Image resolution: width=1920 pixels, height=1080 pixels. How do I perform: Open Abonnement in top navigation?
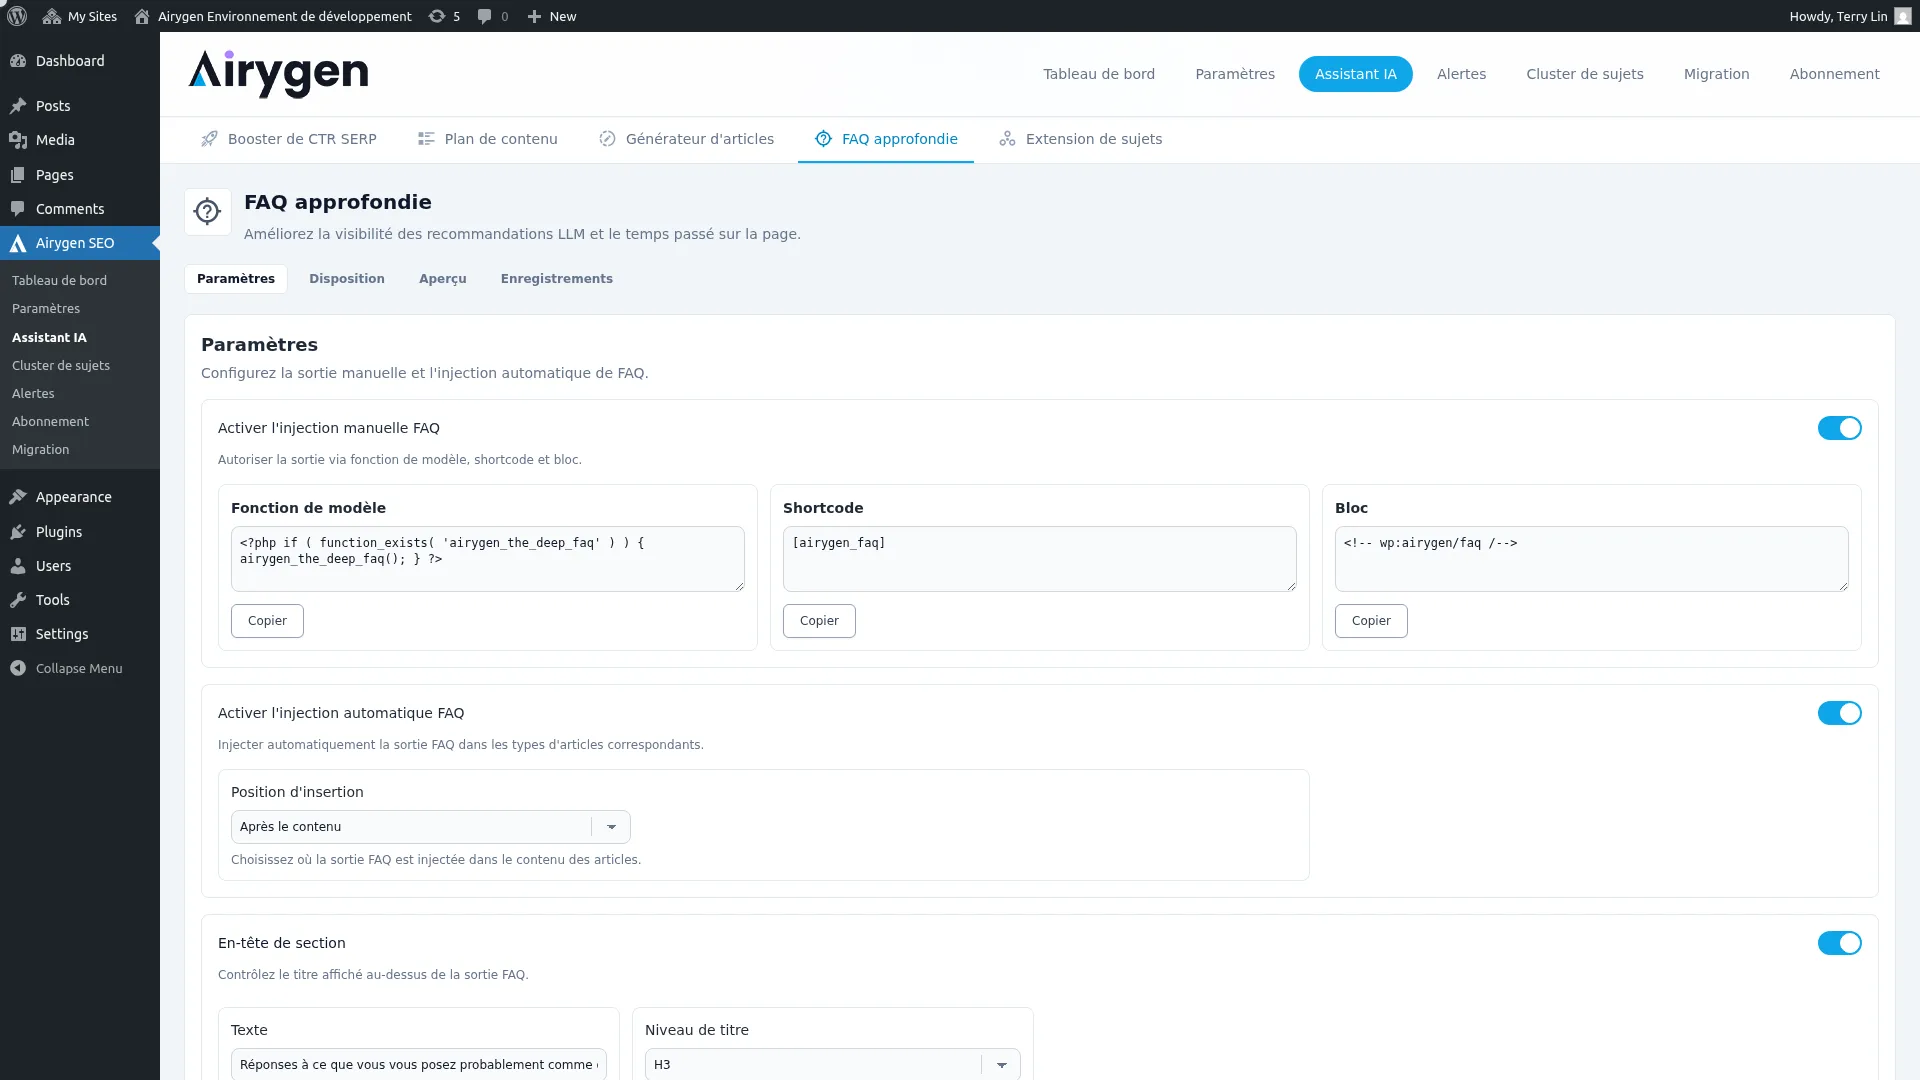pyautogui.click(x=1834, y=74)
